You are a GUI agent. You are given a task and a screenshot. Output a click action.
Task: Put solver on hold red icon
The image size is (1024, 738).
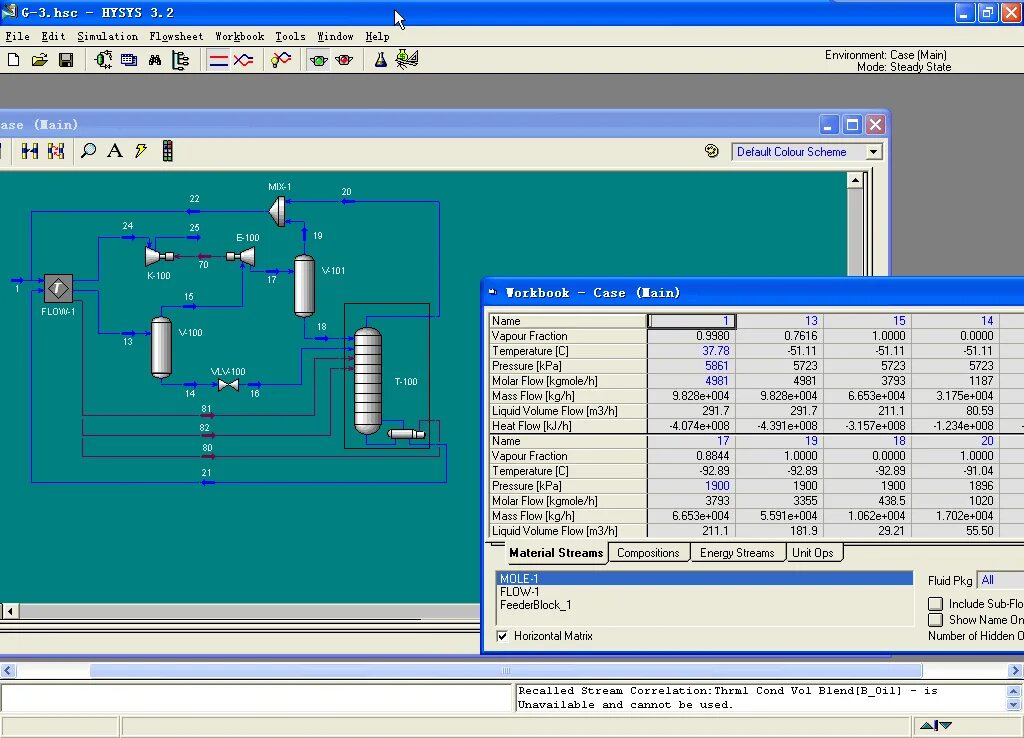tap(344, 60)
